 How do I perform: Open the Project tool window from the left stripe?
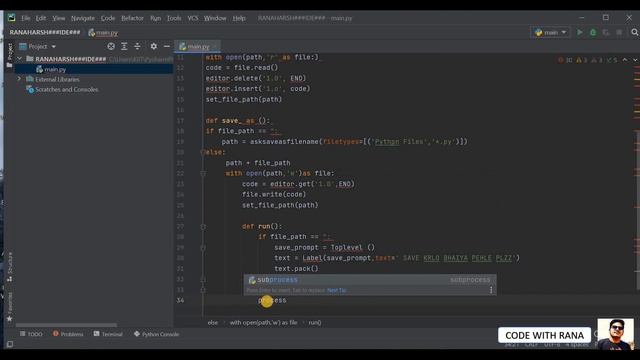click(10, 55)
